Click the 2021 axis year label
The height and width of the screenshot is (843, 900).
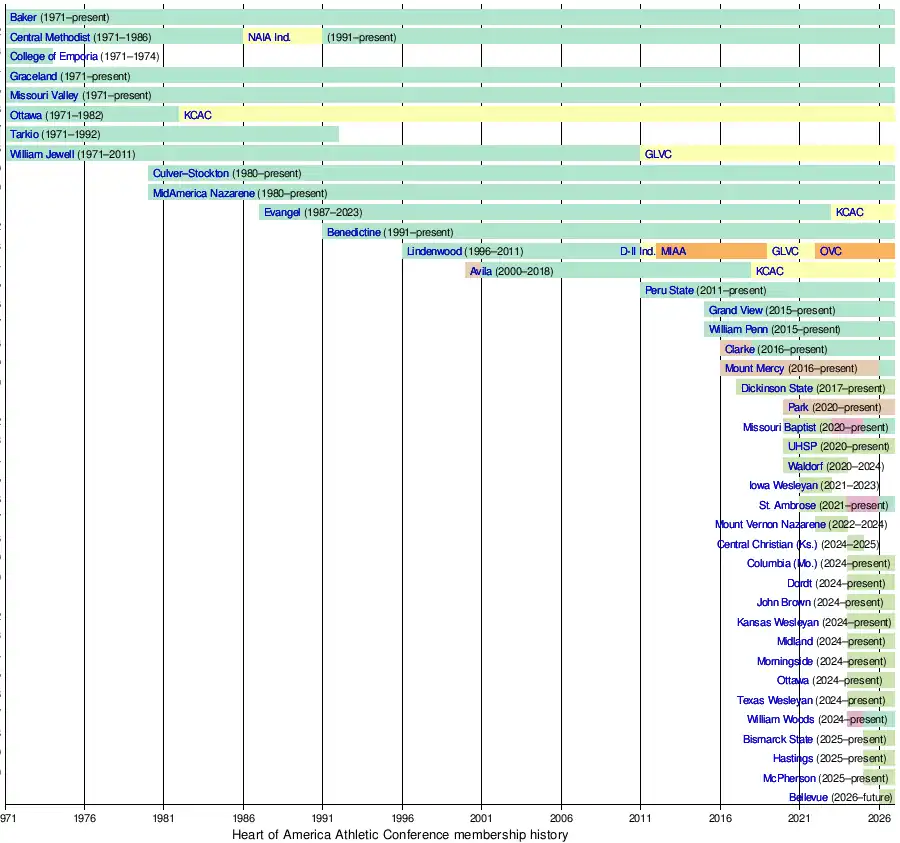click(x=799, y=818)
